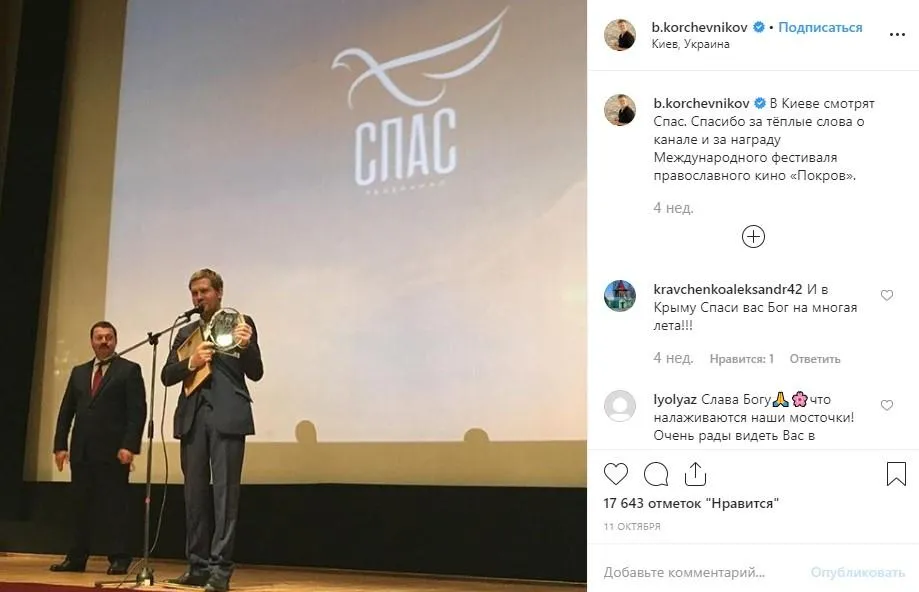Open the Киев, Украина location link

(690, 44)
